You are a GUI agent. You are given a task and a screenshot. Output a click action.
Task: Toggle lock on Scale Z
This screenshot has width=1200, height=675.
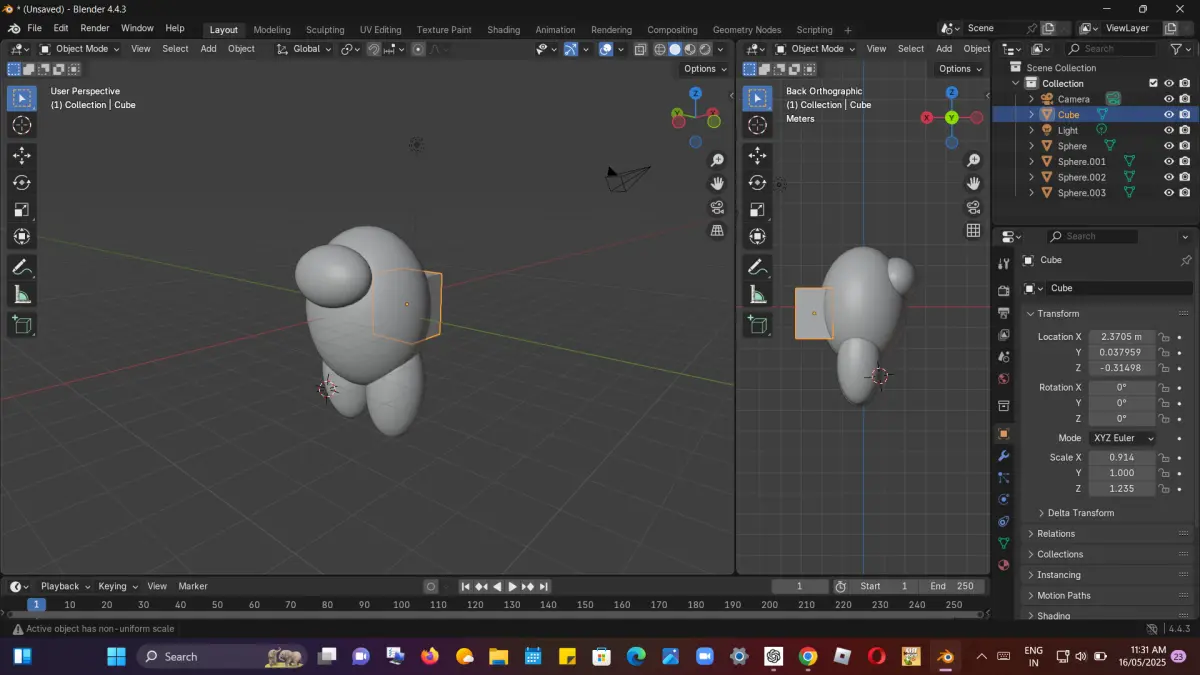1164,488
